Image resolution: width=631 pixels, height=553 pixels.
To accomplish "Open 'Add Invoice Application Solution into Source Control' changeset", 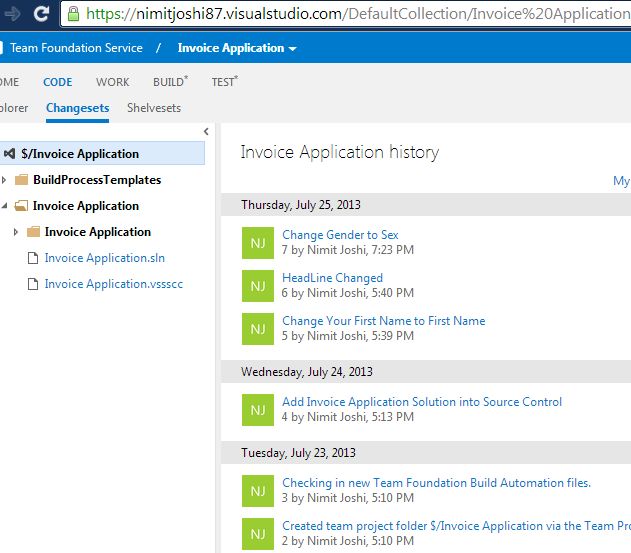I will pyautogui.click(x=422, y=402).
